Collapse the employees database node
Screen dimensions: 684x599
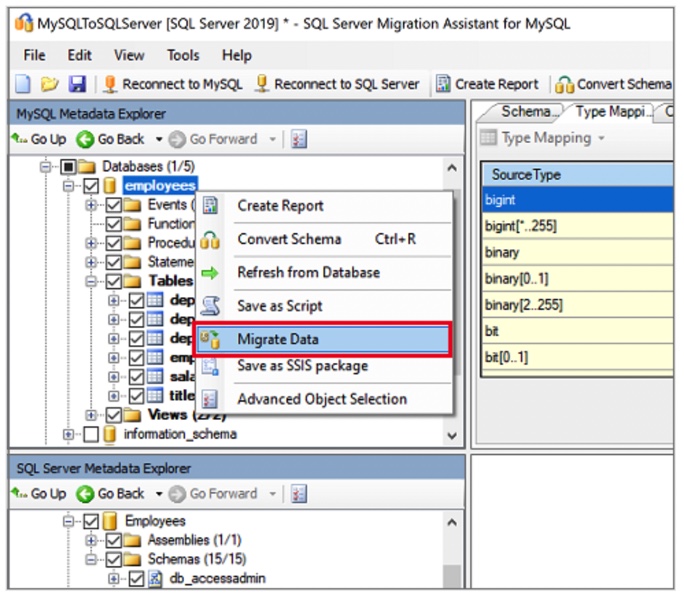click(68, 186)
